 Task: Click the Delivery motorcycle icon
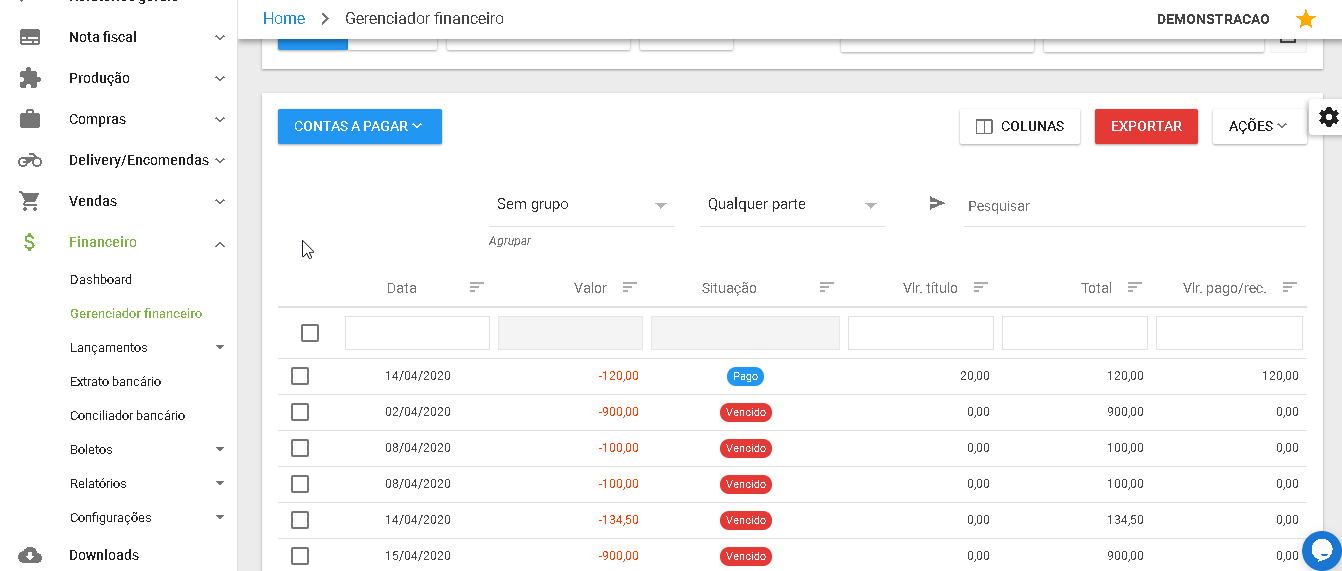tap(30, 160)
